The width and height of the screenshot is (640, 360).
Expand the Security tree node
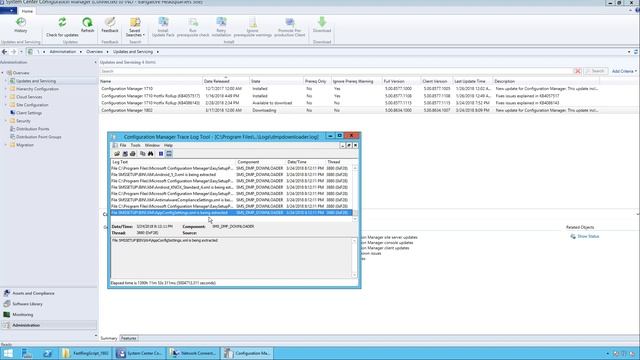(x=6, y=121)
